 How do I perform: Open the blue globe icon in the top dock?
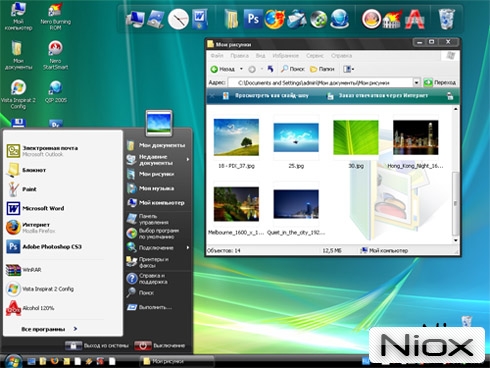[x=340, y=19]
